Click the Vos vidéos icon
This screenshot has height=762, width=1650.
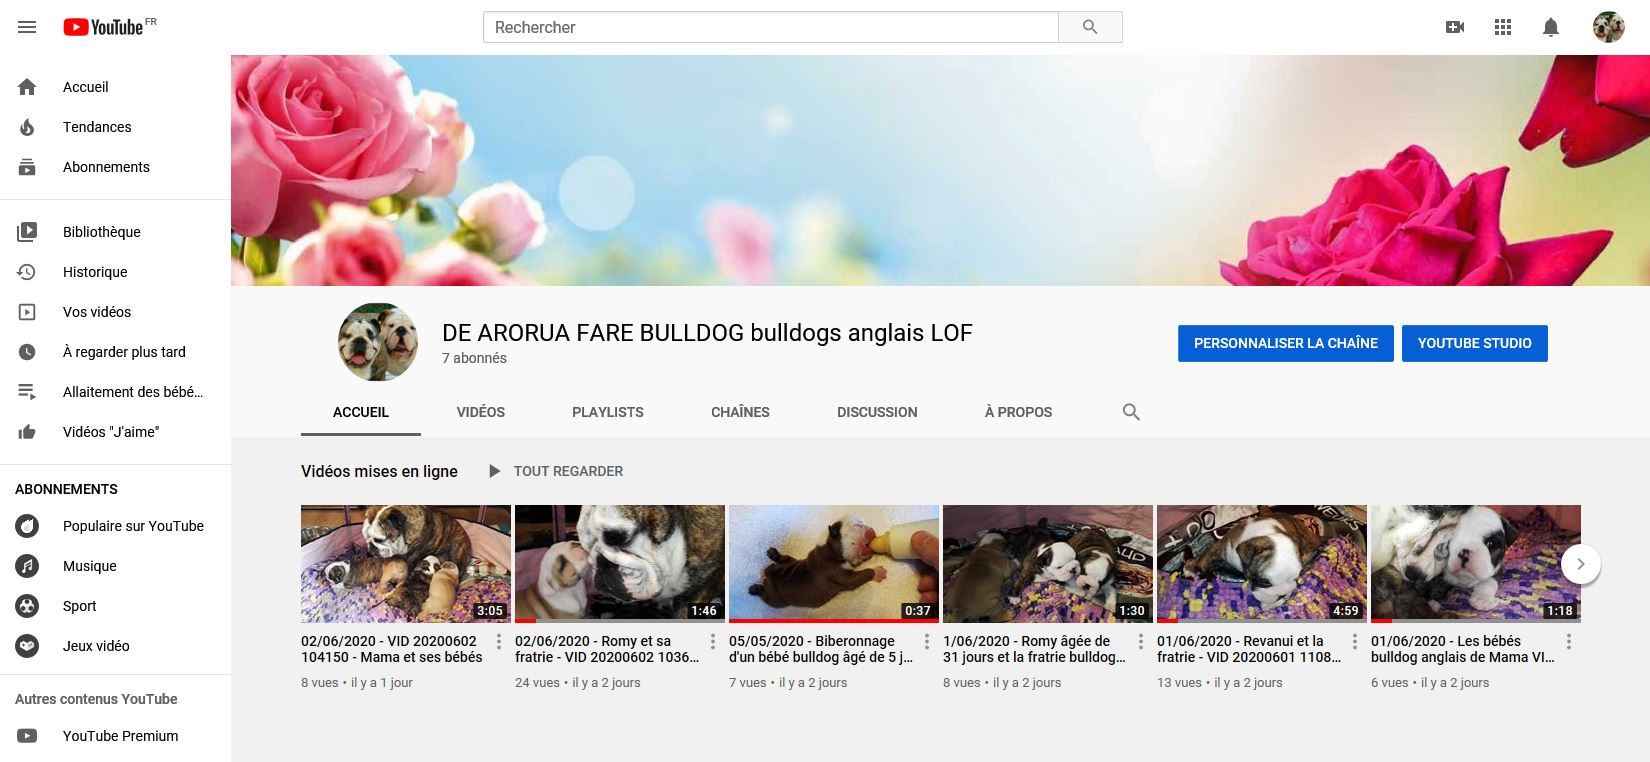click(27, 312)
